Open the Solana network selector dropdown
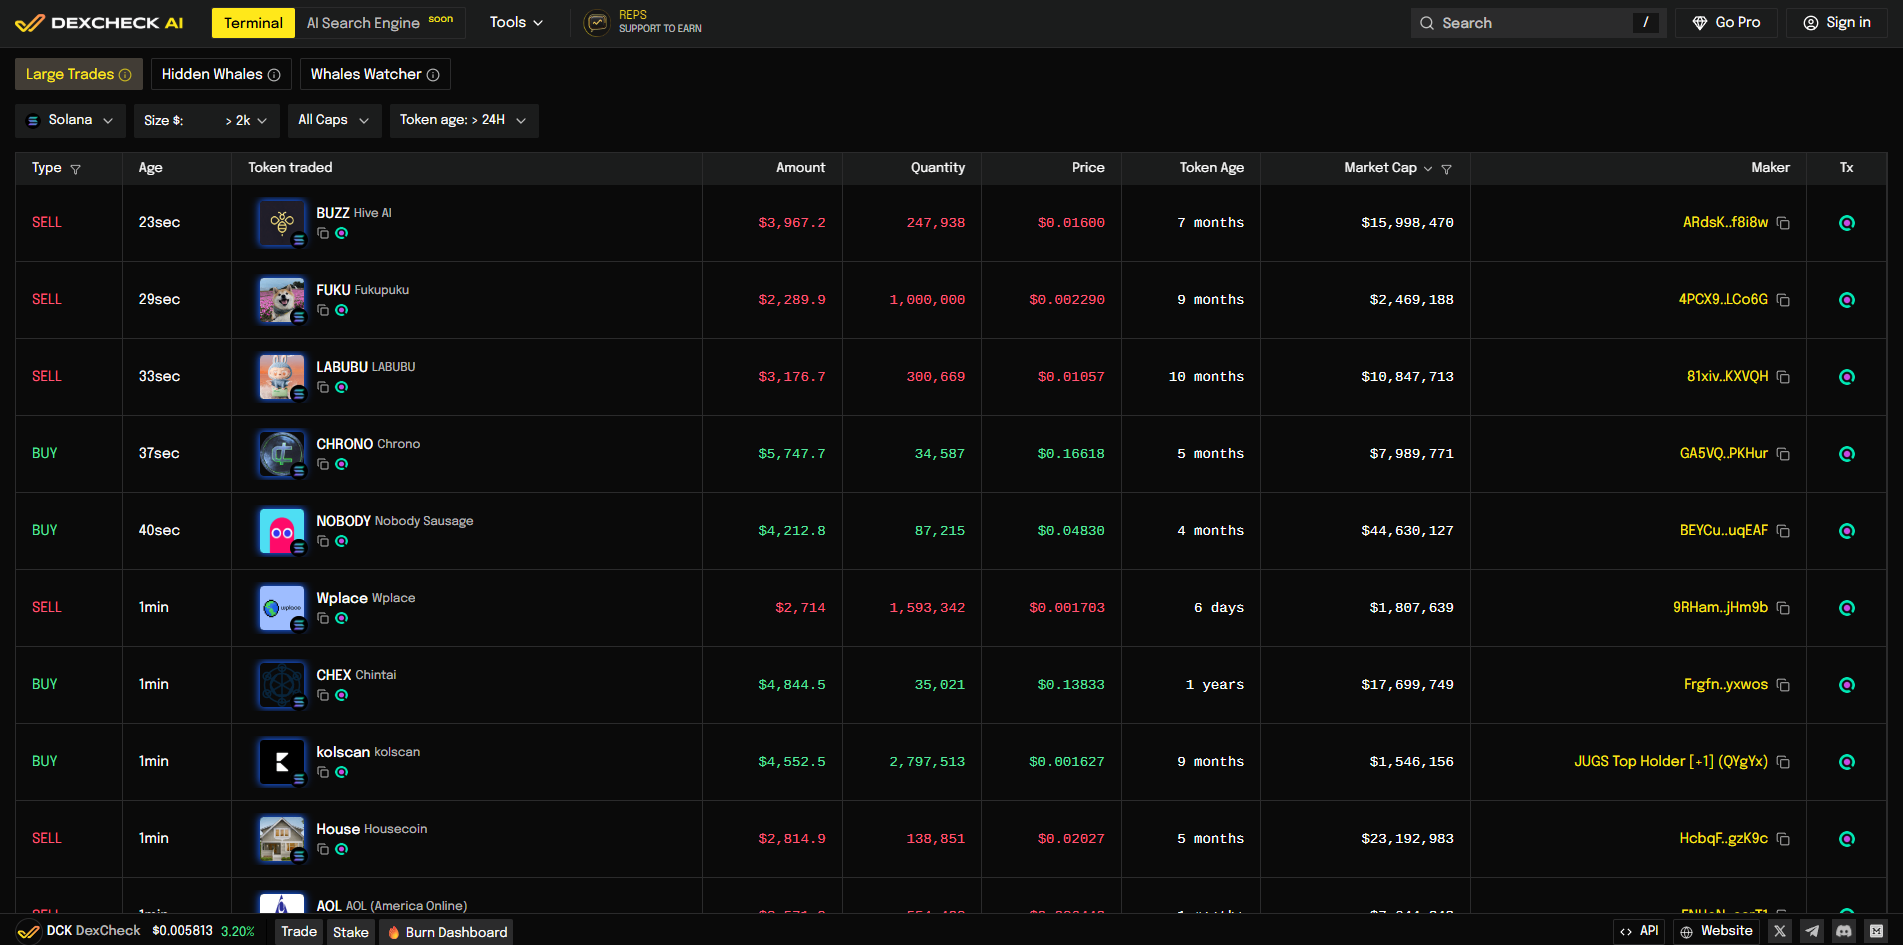Screen dimensions: 1903x945 pyautogui.click(x=69, y=120)
